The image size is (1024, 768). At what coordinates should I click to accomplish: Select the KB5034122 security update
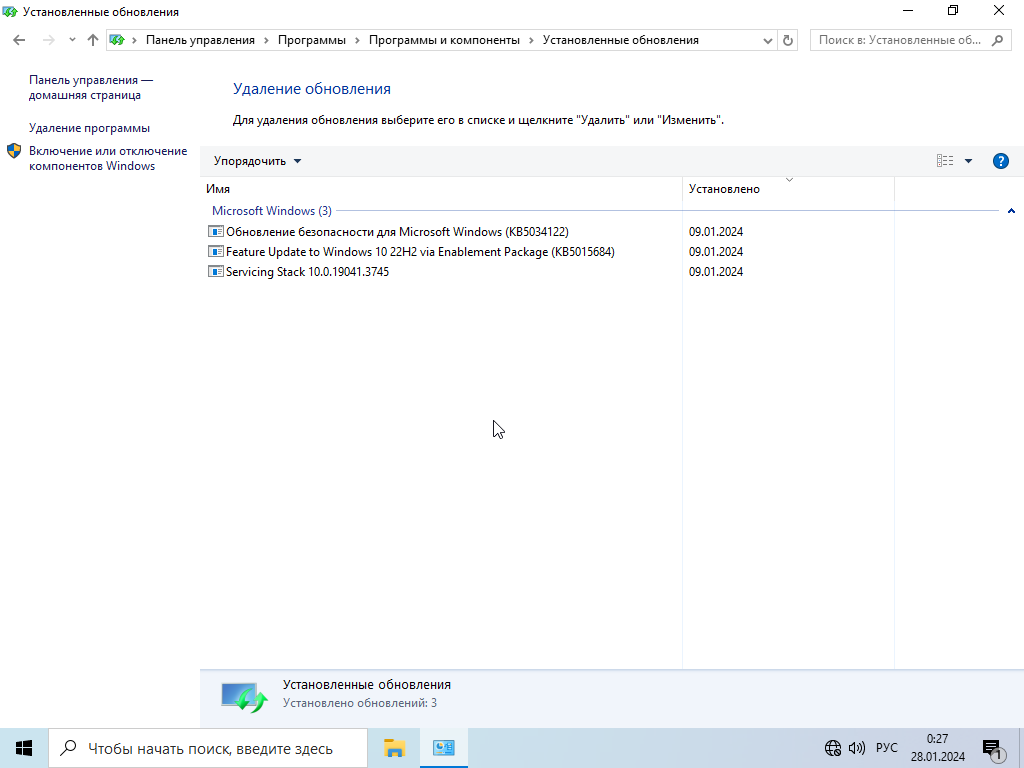pyautogui.click(x=396, y=232)
